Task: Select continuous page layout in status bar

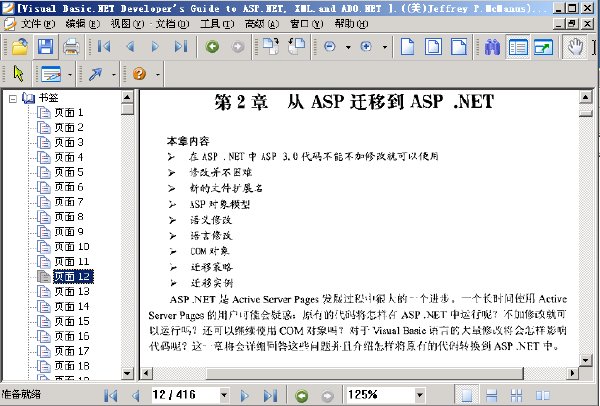Action: [x=491, y=395]
